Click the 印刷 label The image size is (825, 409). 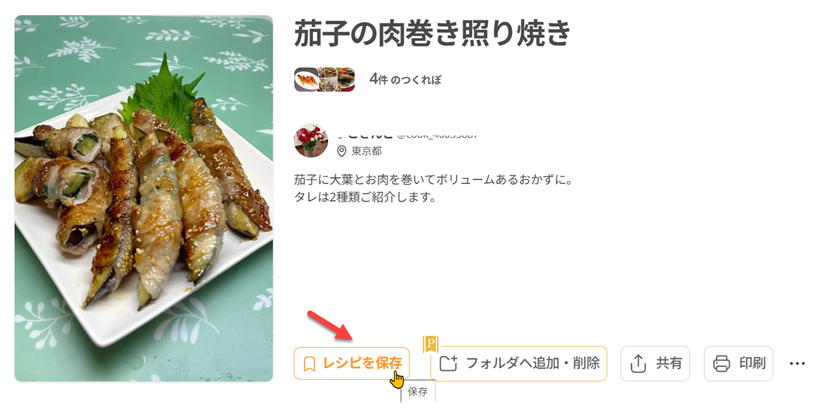pyautogui.click(x=752, y=363)
